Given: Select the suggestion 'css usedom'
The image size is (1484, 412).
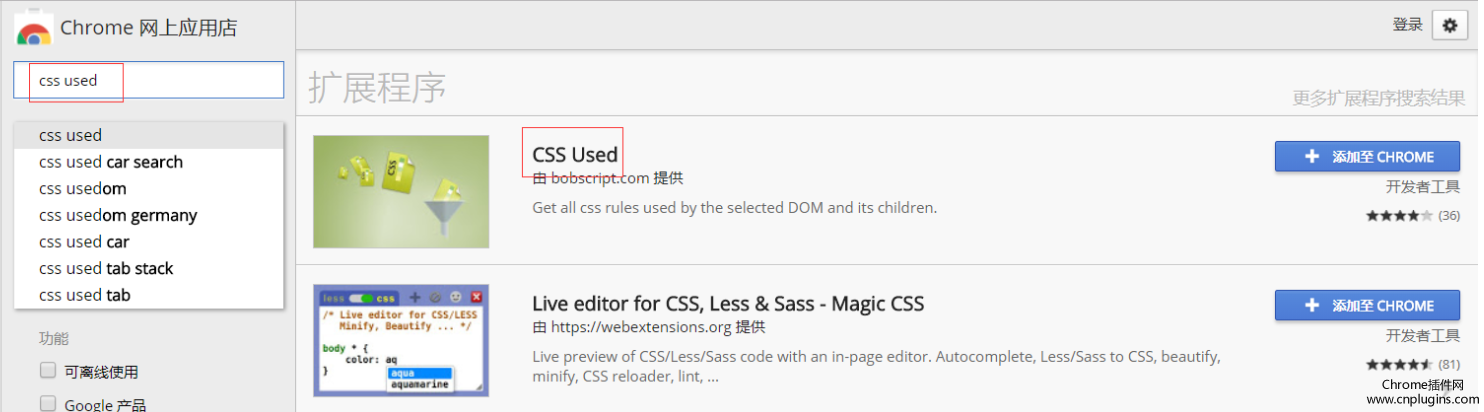Looking at the screenshot, I should [149, 188].
